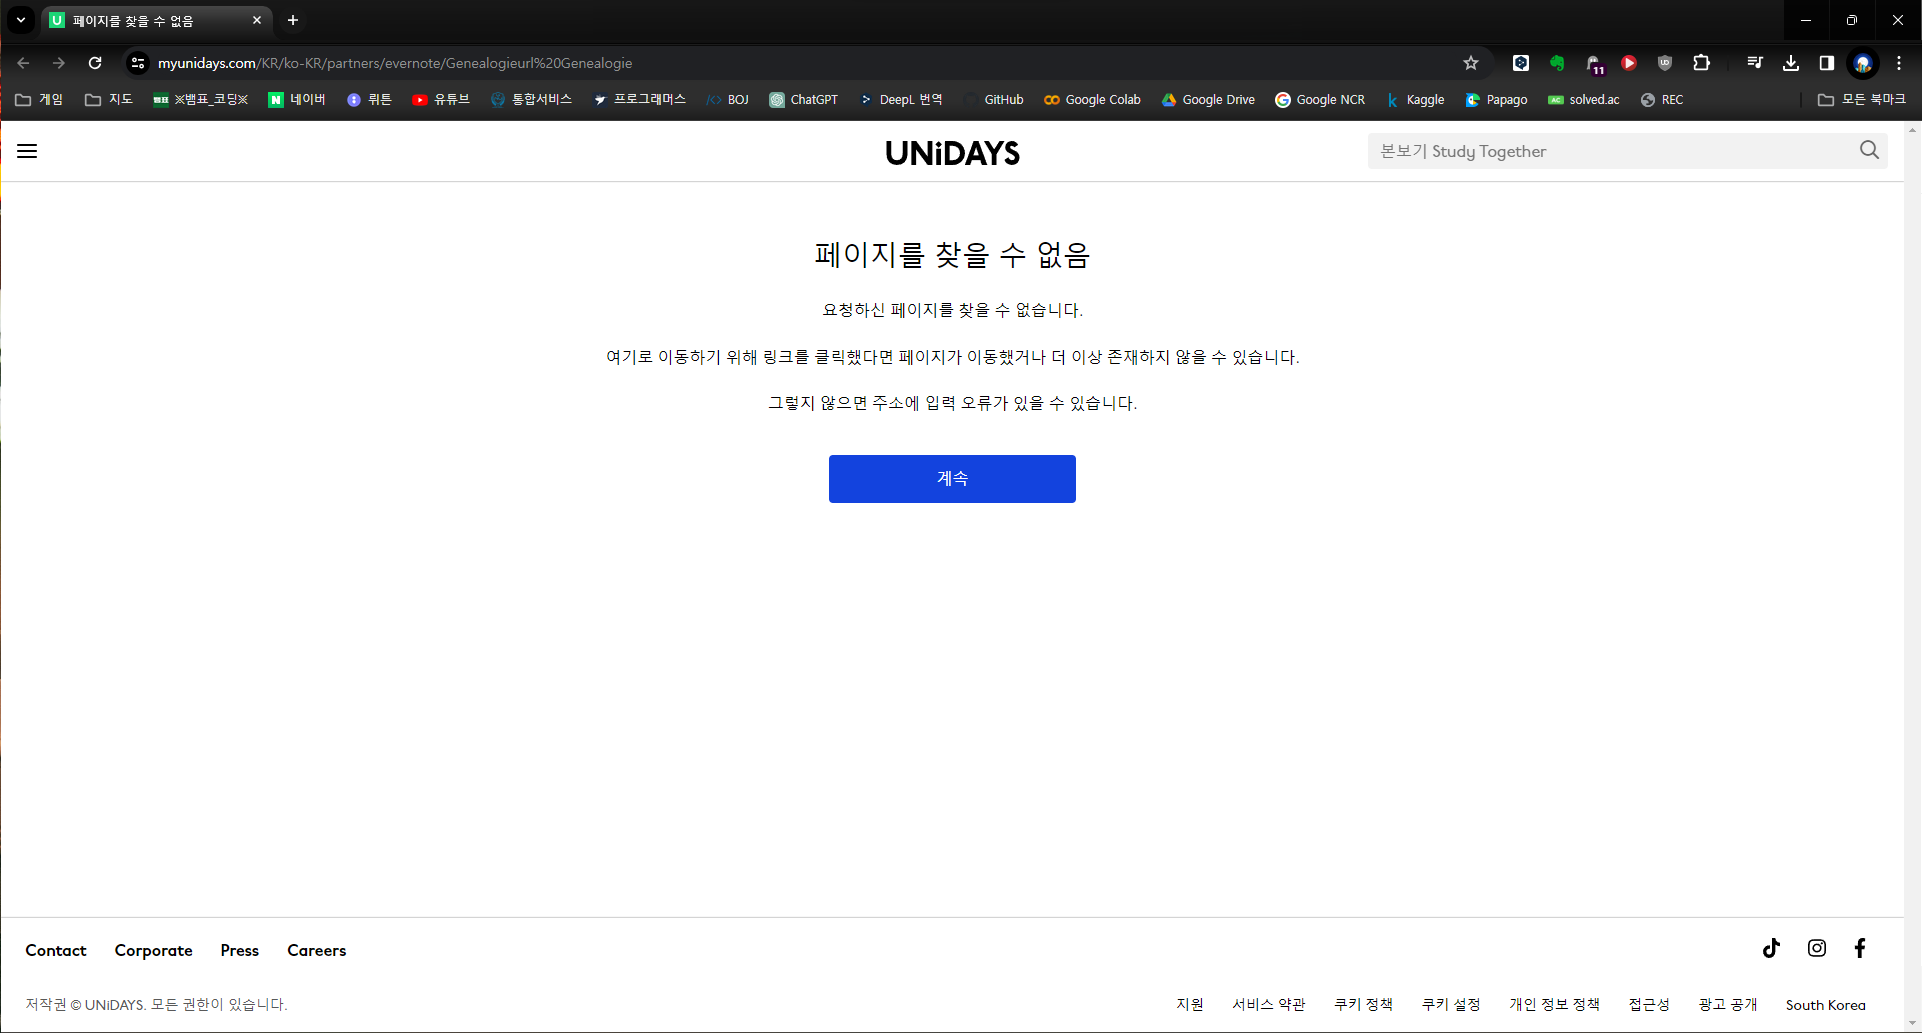Open the 쿠키 설정 link
This screenshot has height=1033, width=1922.
tap(1451, 1004)
